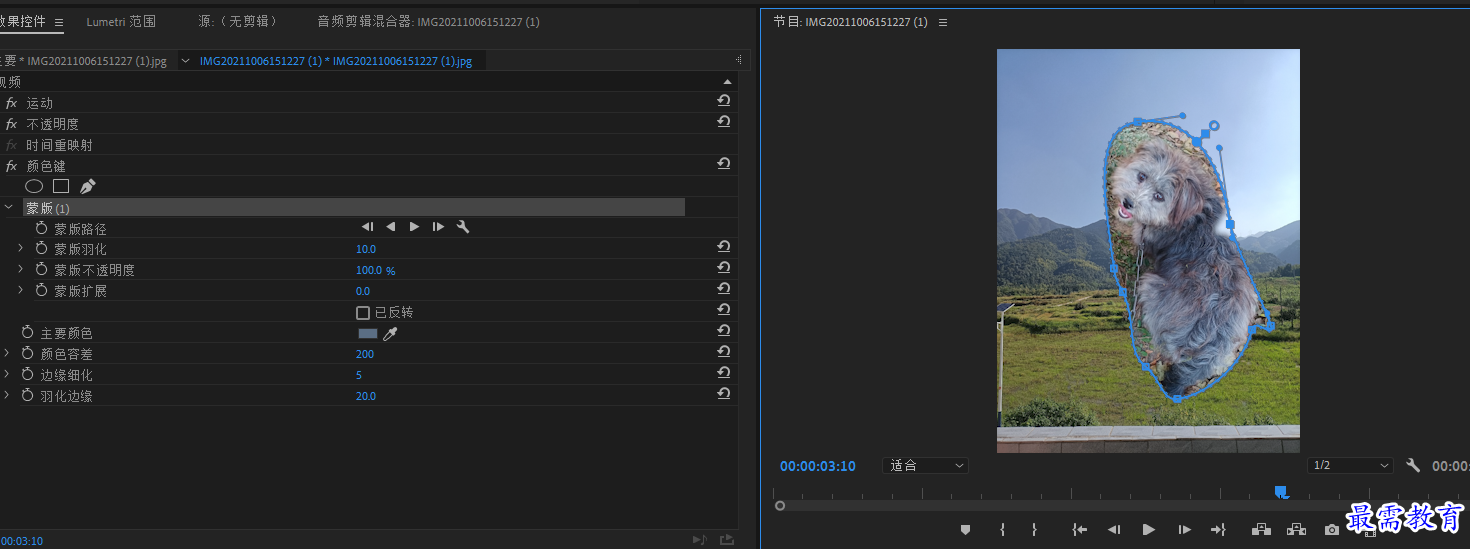Toggle animation stopwatch for 蒙版路径

41,228
